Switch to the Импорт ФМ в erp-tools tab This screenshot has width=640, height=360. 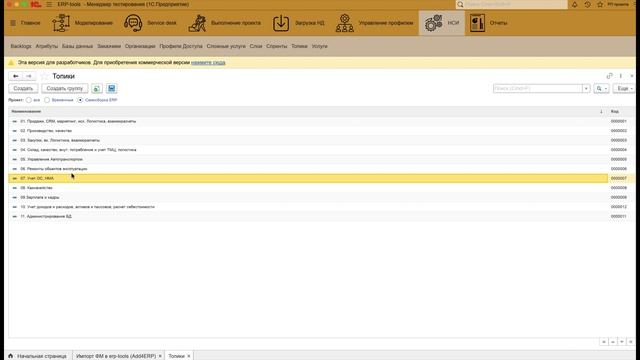coord(116,356)
